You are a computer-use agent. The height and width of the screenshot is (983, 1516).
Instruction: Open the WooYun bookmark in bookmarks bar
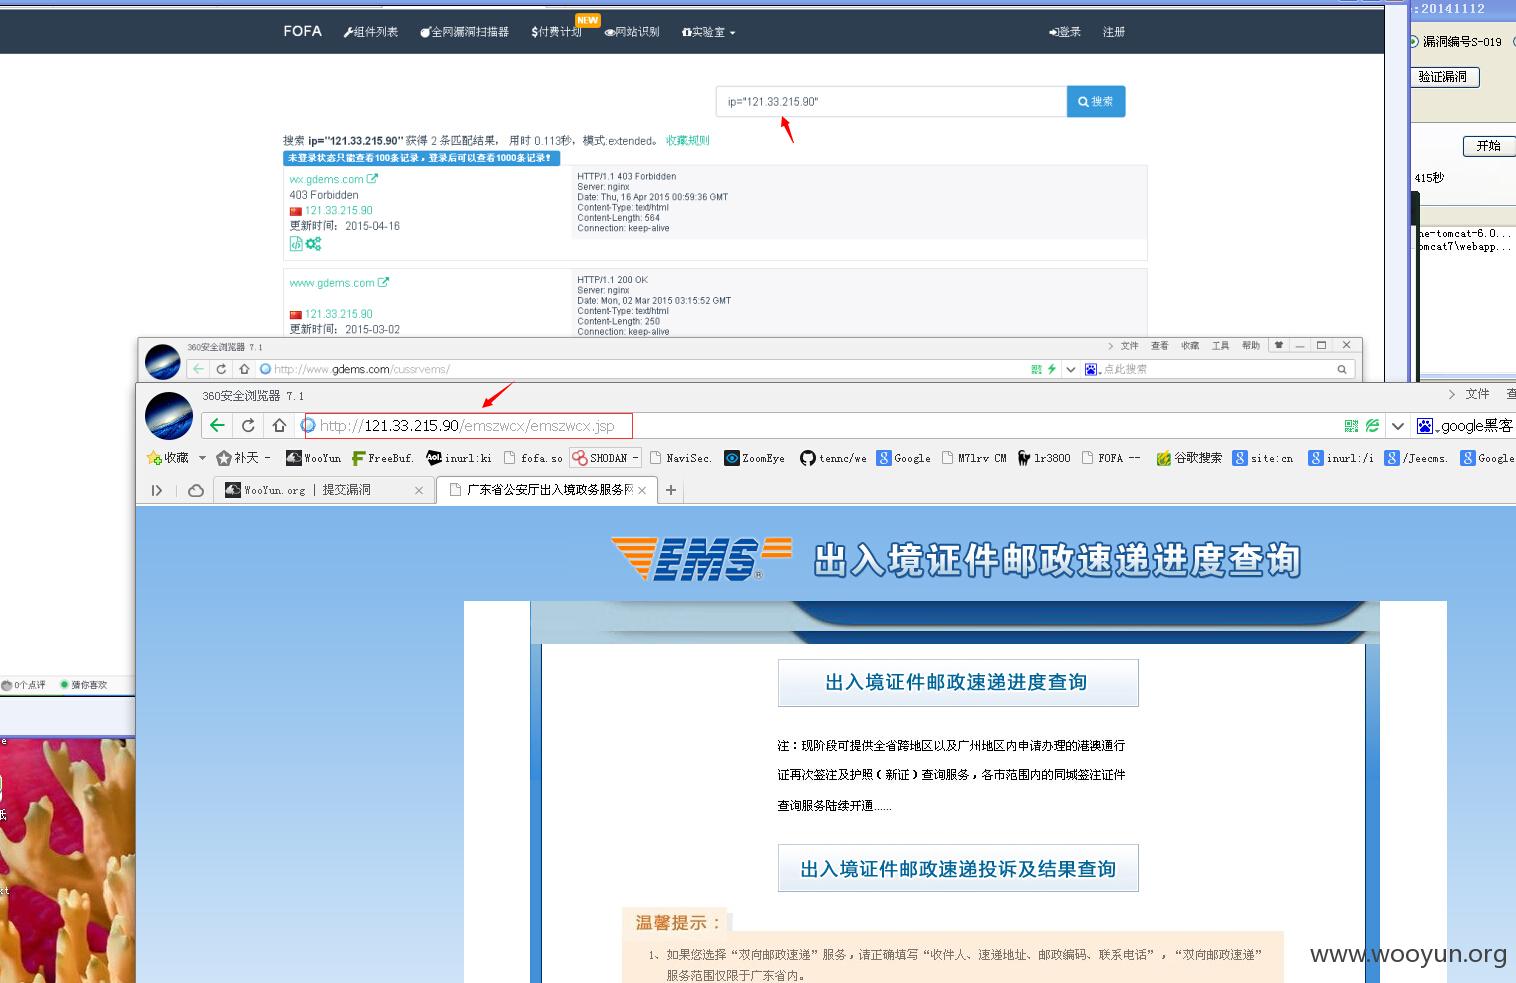[313, 458]
